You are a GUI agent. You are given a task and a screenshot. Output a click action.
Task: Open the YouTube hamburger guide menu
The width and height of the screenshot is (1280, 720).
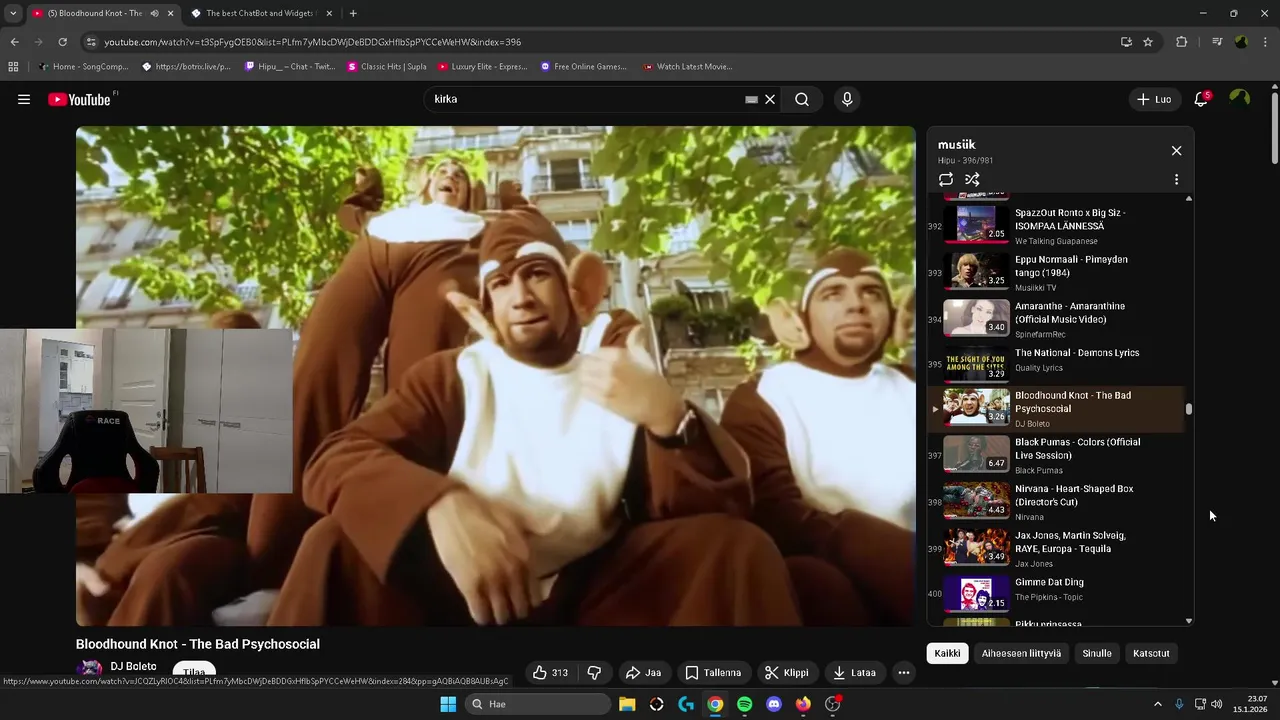point(24,99)
